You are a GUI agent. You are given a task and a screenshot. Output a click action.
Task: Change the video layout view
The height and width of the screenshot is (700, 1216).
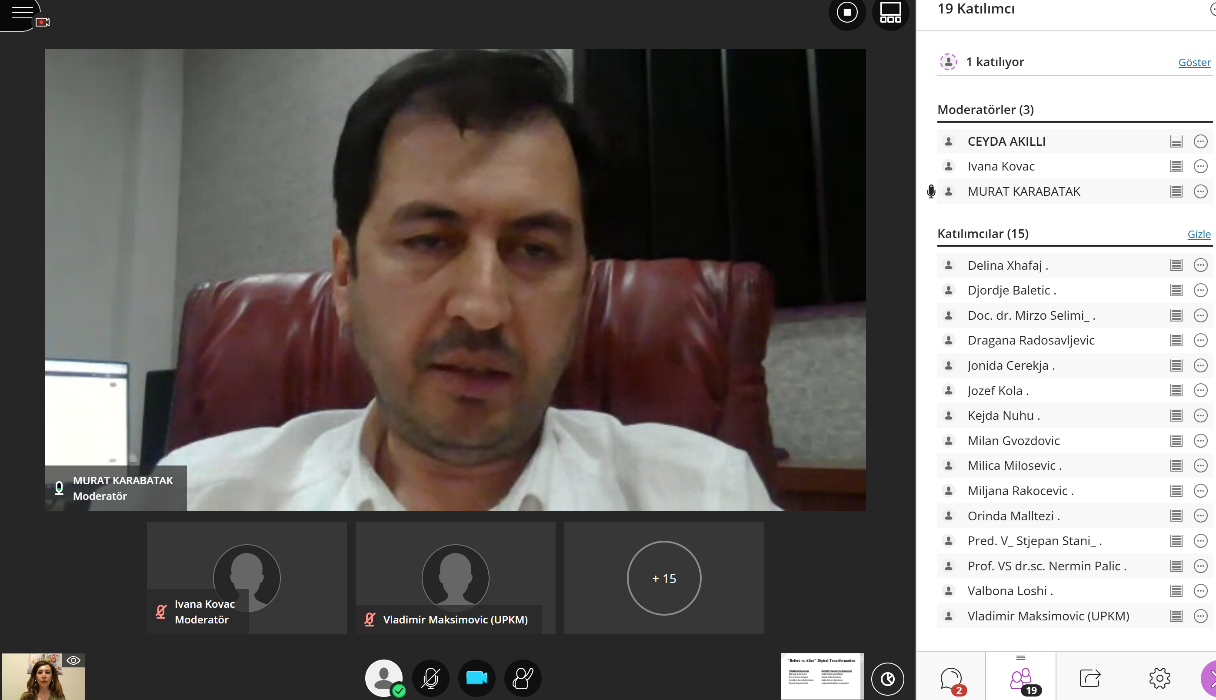[x=890, y=13]
